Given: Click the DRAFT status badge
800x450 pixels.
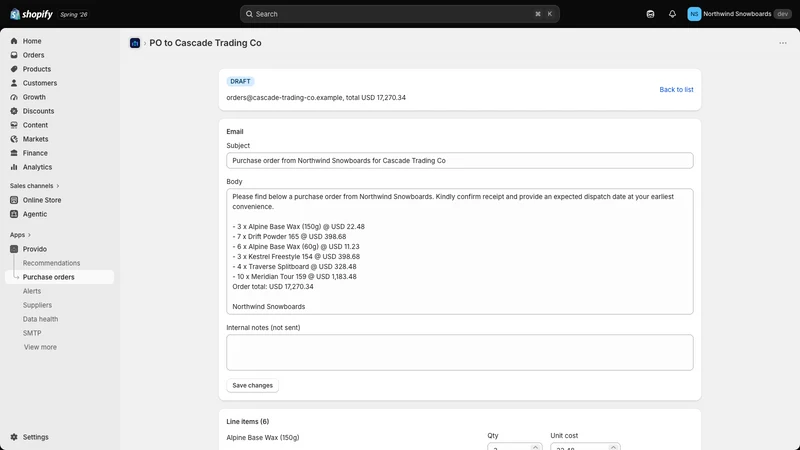Looking at the screenshot, I should coord(240,82).
